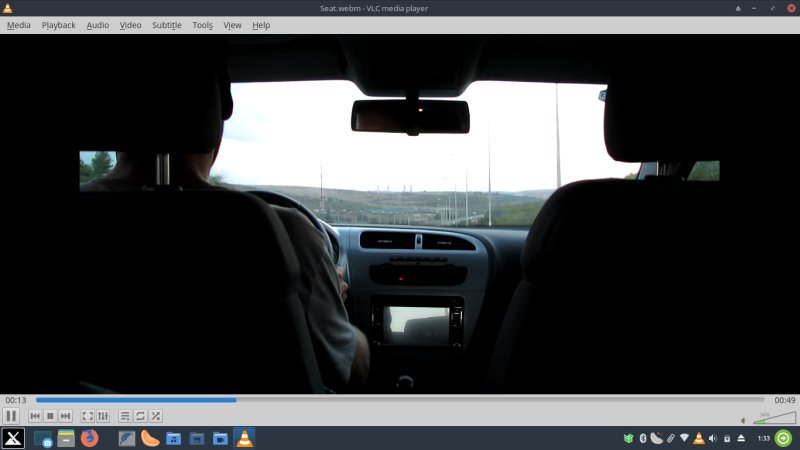800x450 pixels.
Task: Click the elapsed time 00:13 label
Action: tap(16, 400)
